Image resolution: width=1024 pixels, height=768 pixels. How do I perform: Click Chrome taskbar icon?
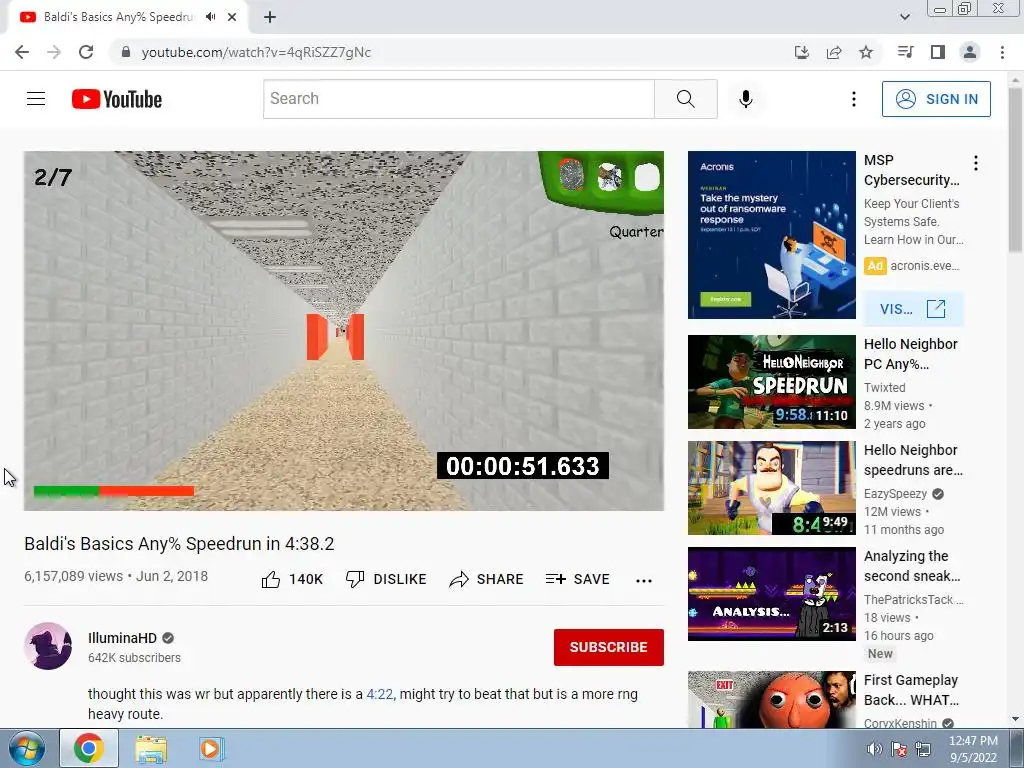click(89, 748)
